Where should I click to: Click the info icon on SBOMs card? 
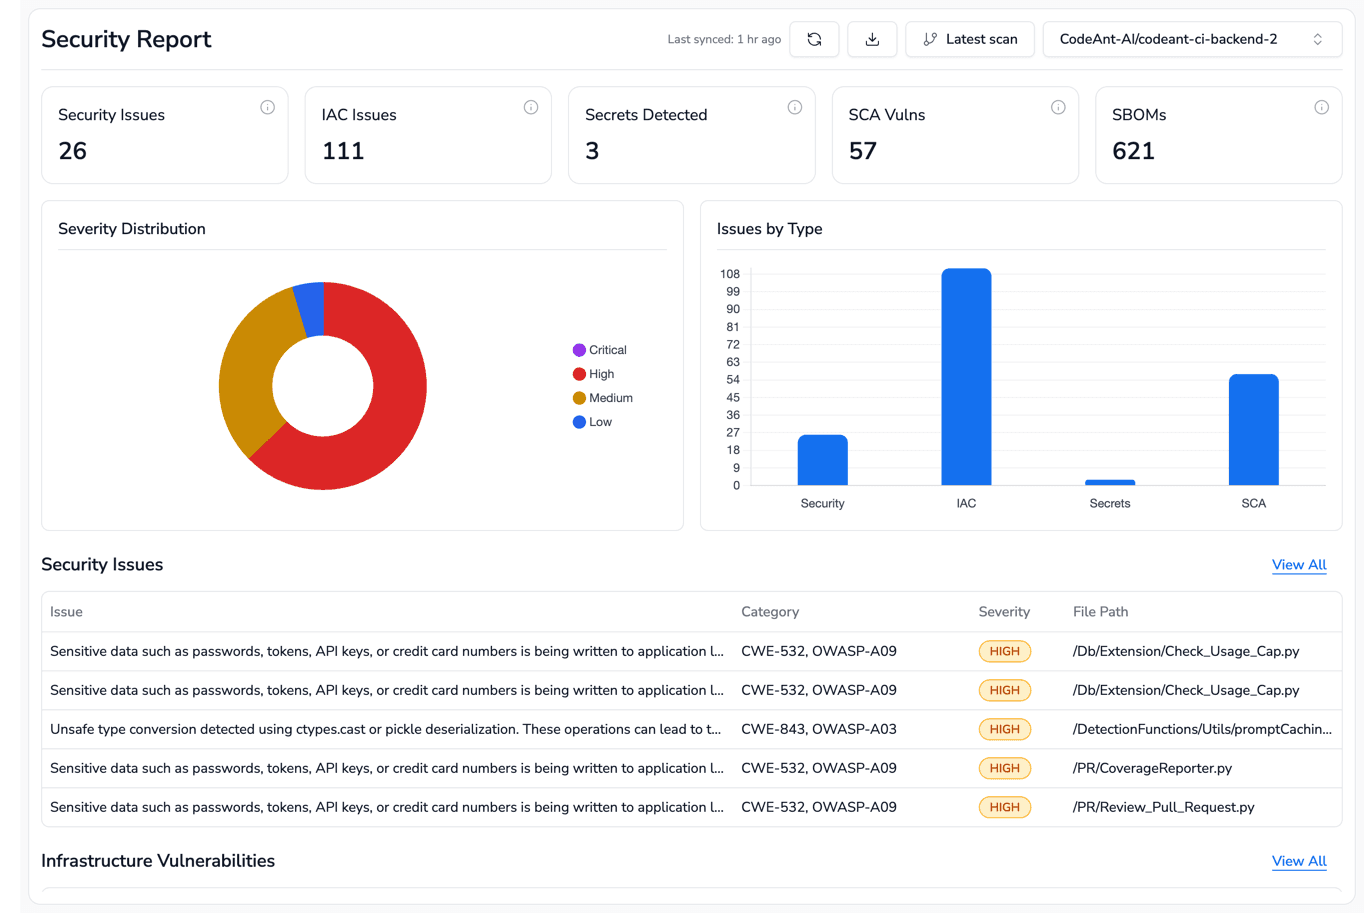click(1322, 107)
